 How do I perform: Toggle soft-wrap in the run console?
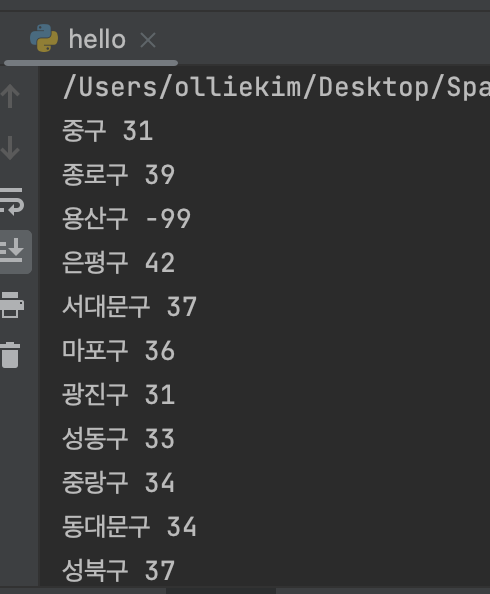(12, 202)
